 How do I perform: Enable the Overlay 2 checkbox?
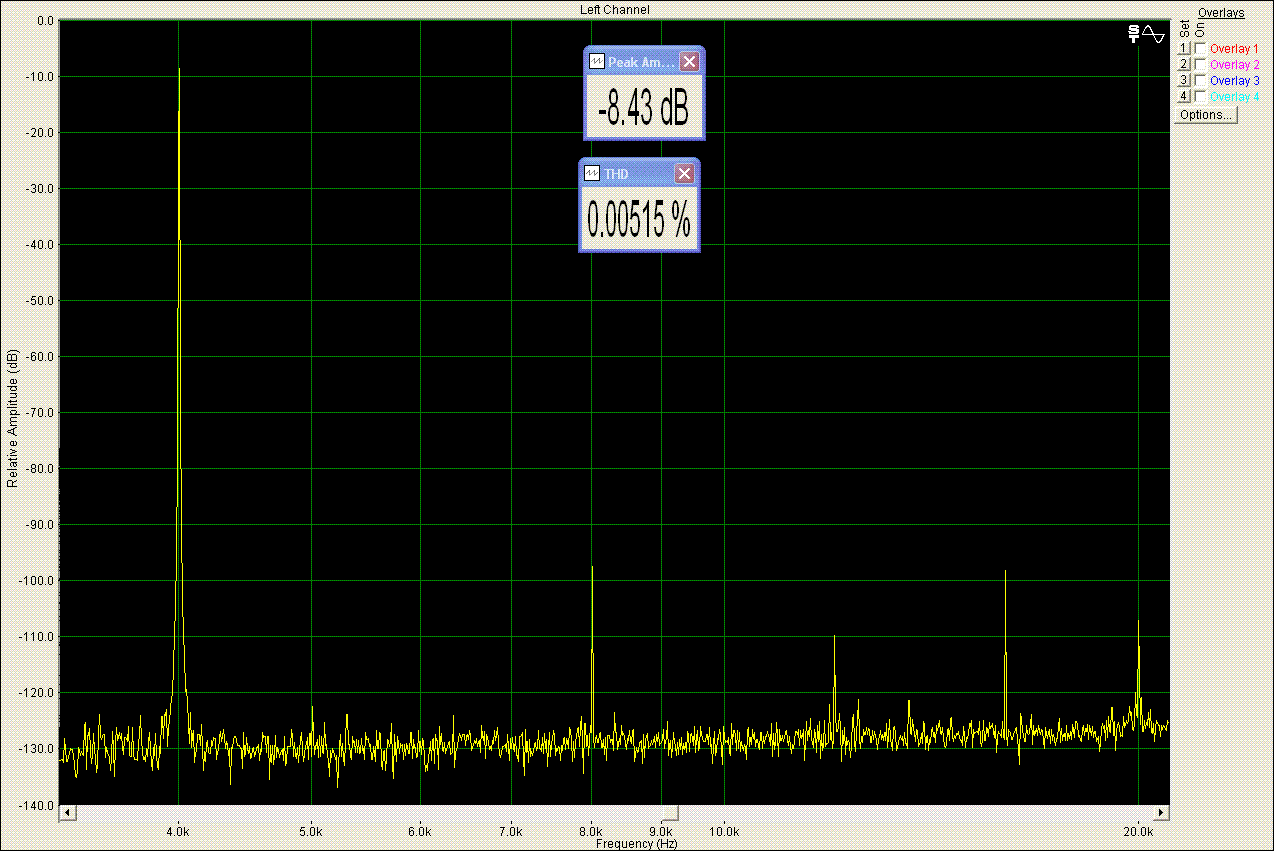(1200, 65)
